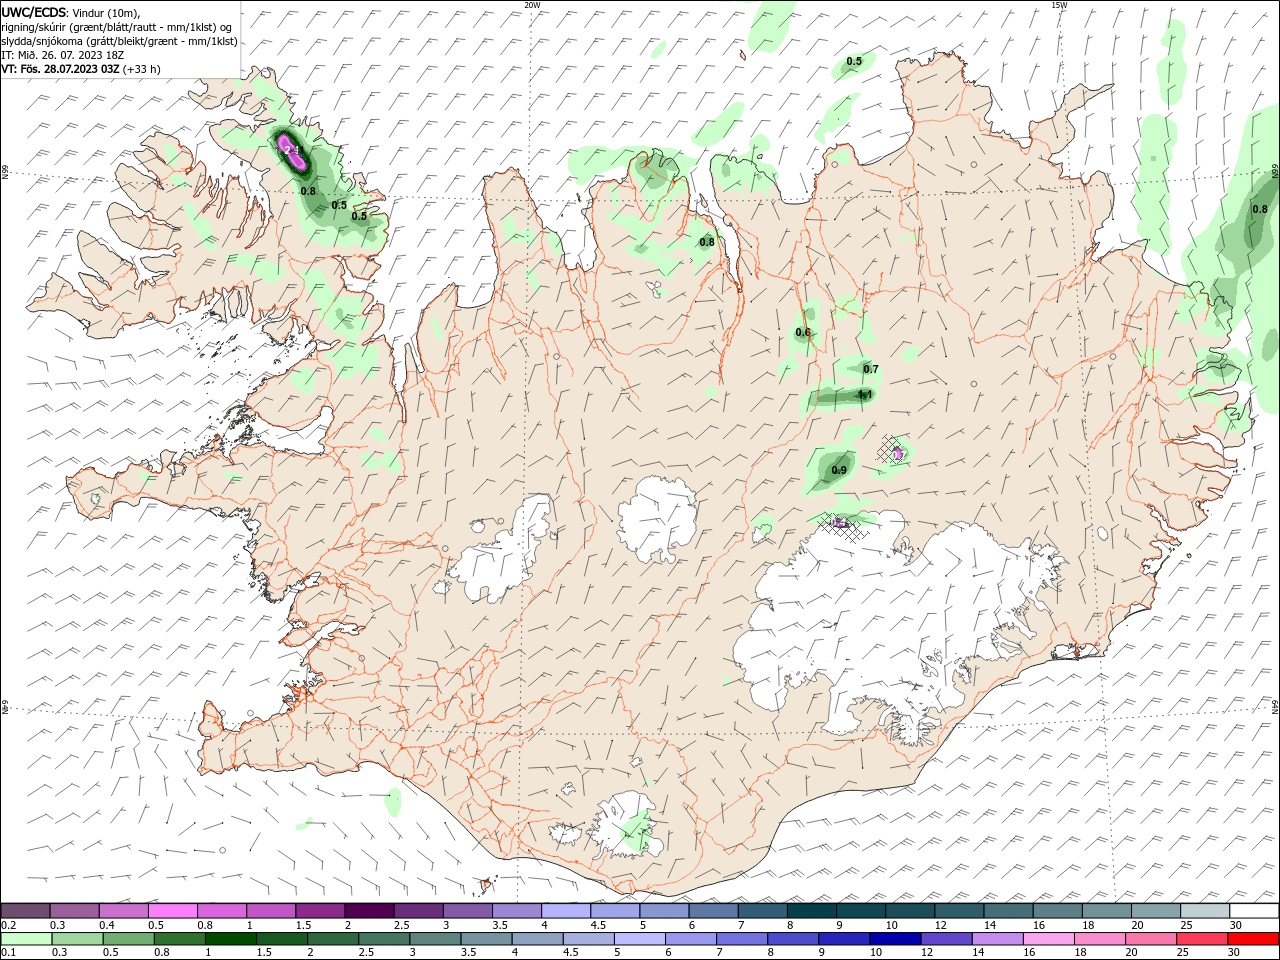Click the dusky purple 0.2 swatch in the snow scale
This screenshot has width=1280, height=960.
(25, 911)
